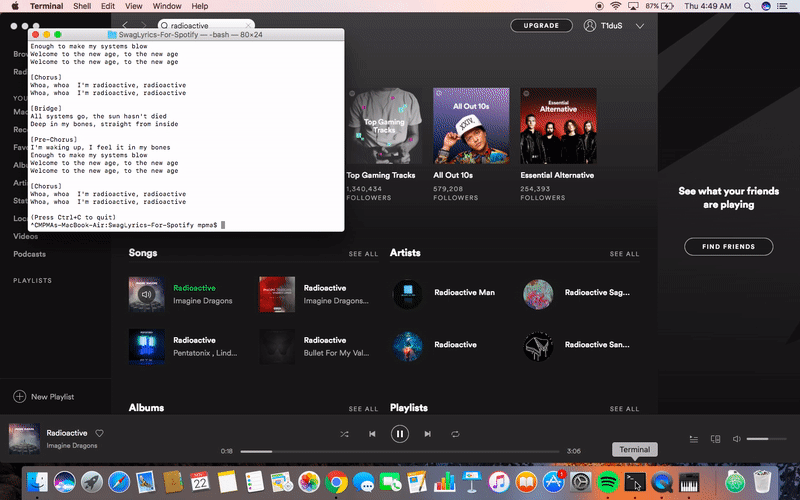Click the now playing album art thumbnail
This screenshot has width=800, height=500.
pos(24,438)
